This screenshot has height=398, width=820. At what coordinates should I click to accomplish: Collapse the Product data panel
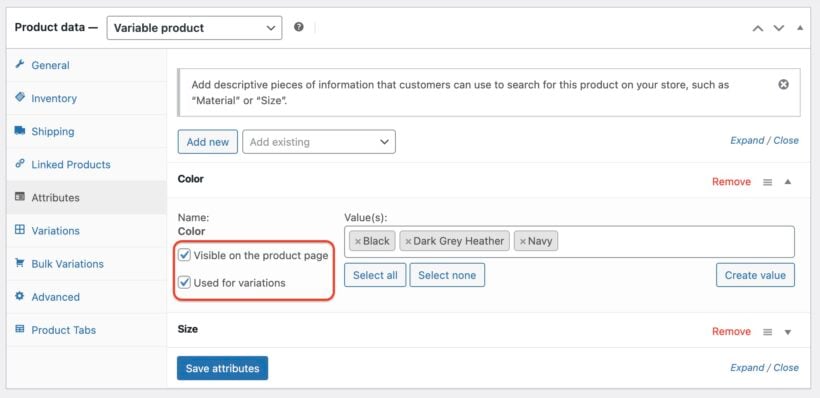[x=800, y=28]
